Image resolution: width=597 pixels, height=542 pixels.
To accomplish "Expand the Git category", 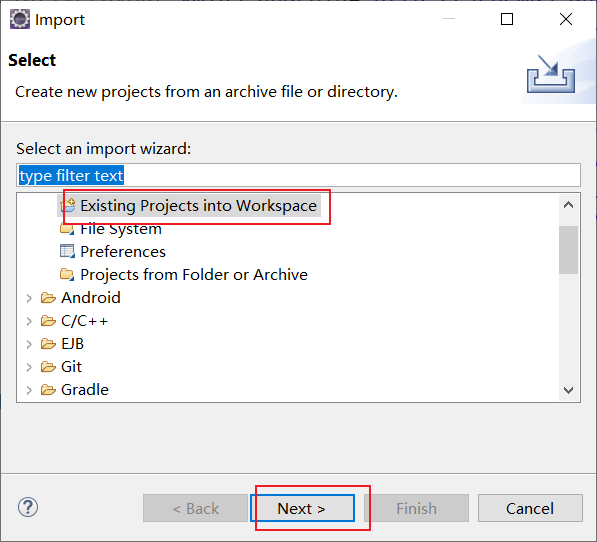I will pos(29,367).
